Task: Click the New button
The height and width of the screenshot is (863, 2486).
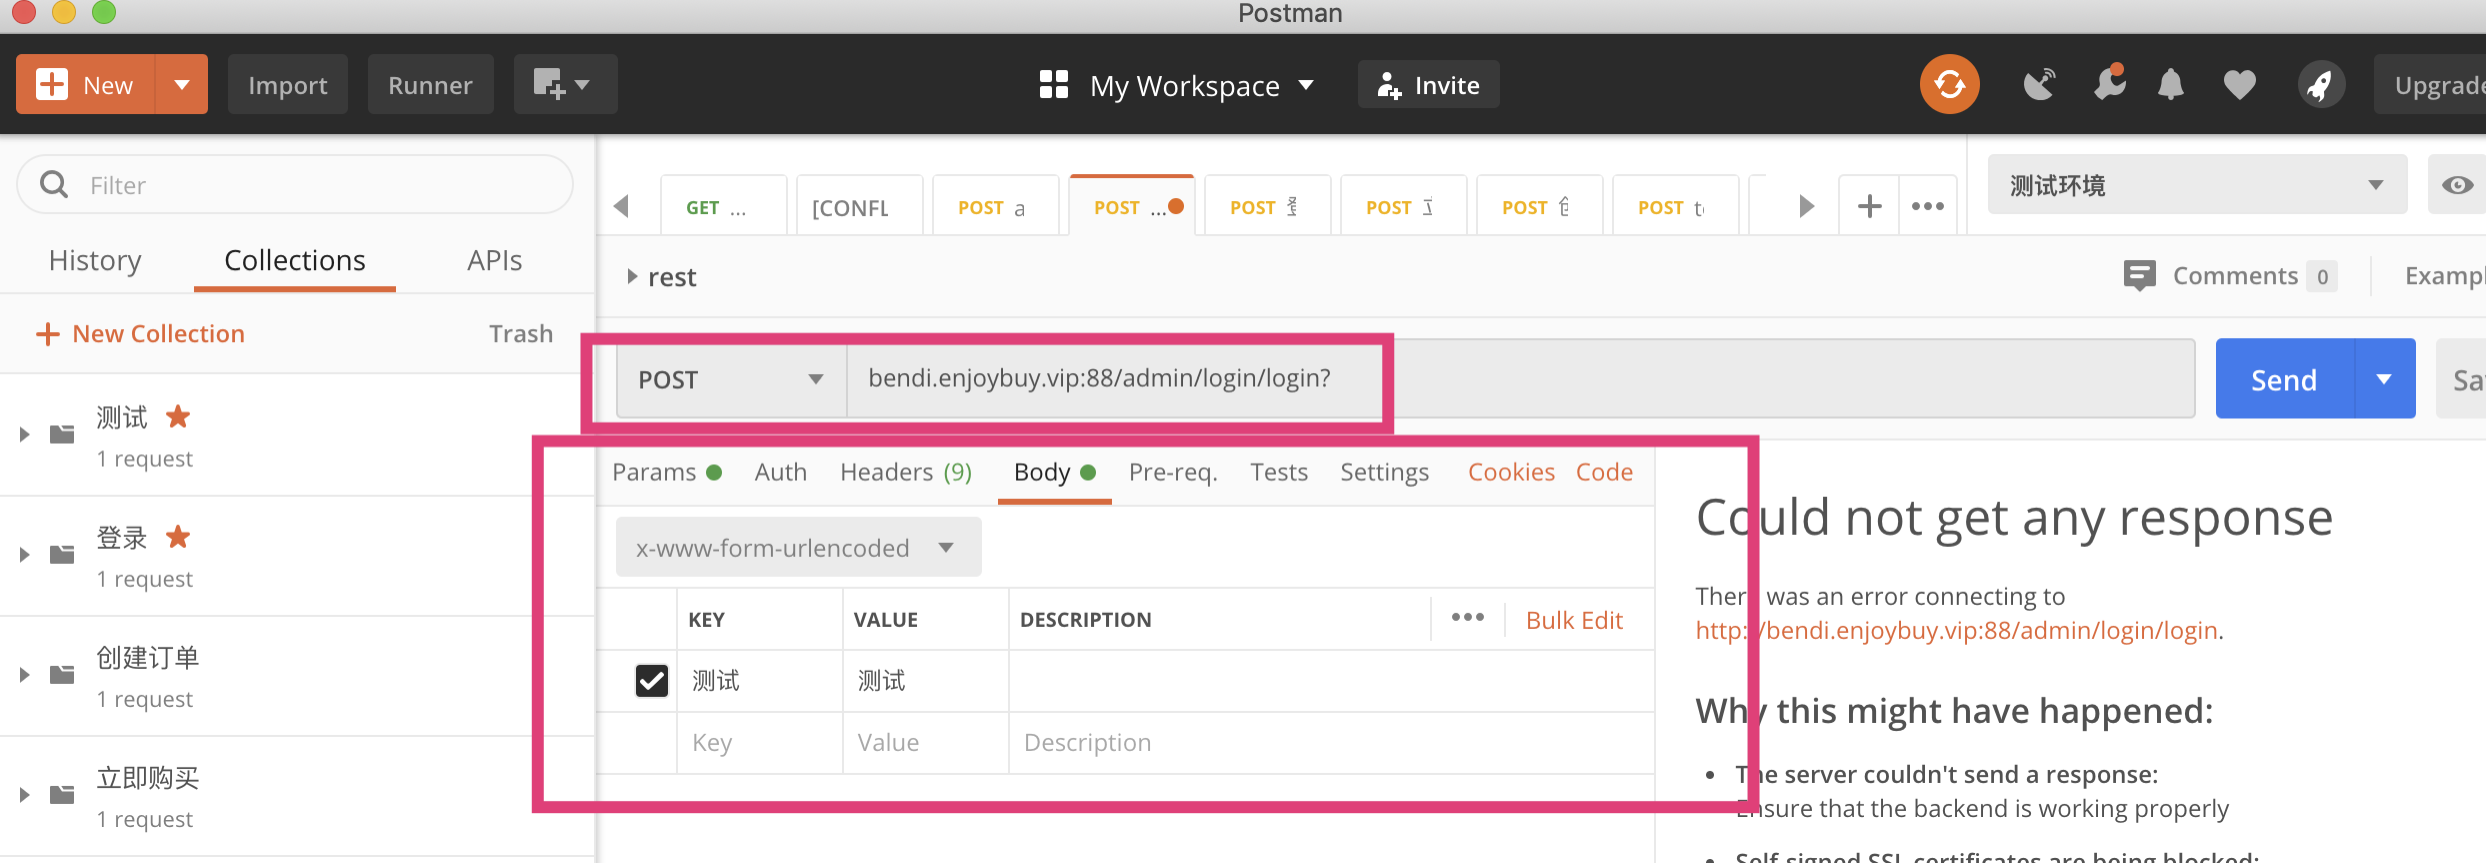Action: tap(86, 84)
